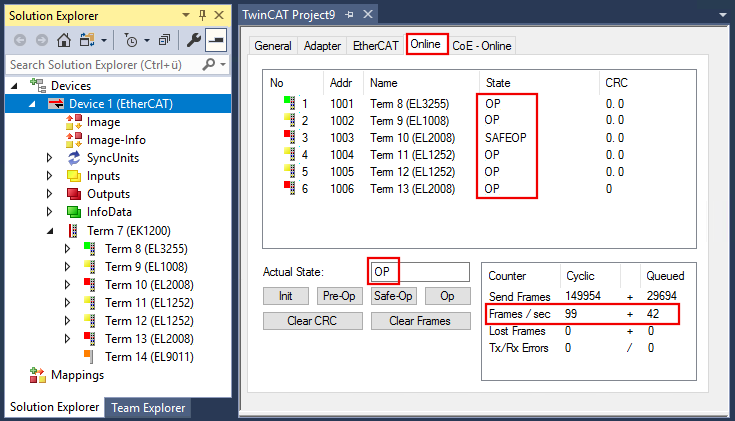Viewport: 735px width, 421px height.
Task: Click the Image-Info icon
Action: (x=74, y=140)
